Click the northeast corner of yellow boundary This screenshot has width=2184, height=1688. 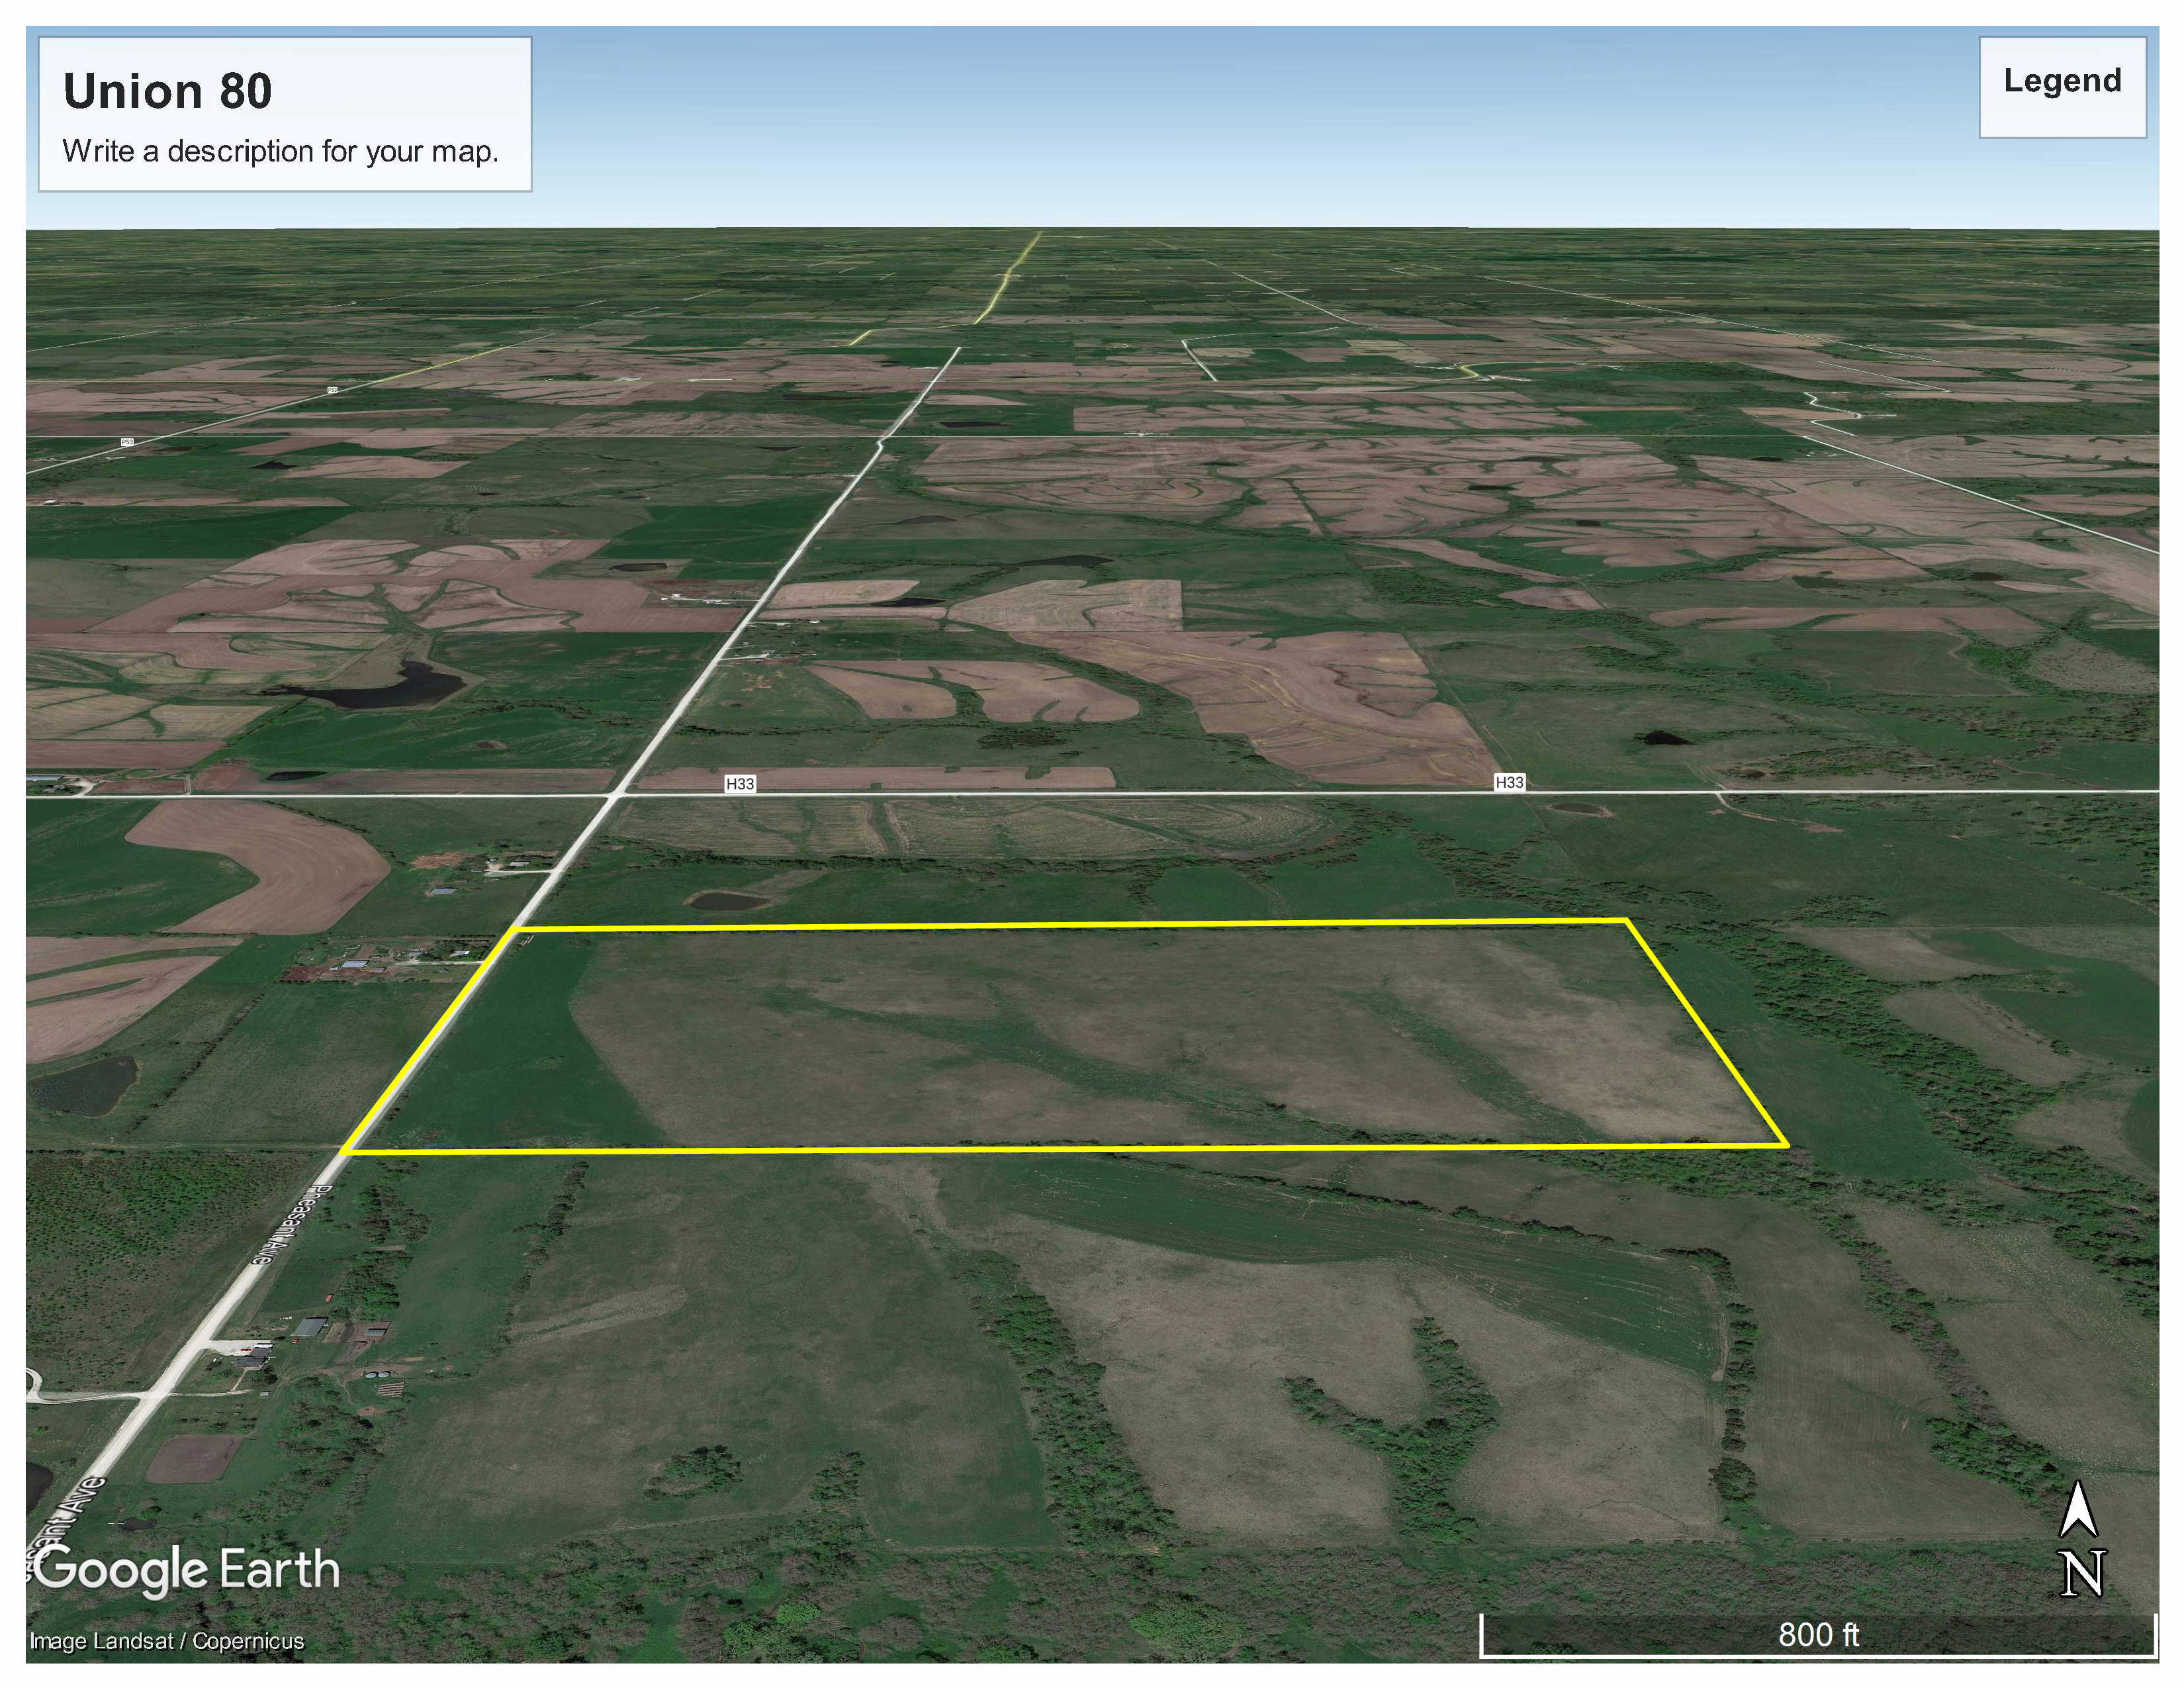1627,920
